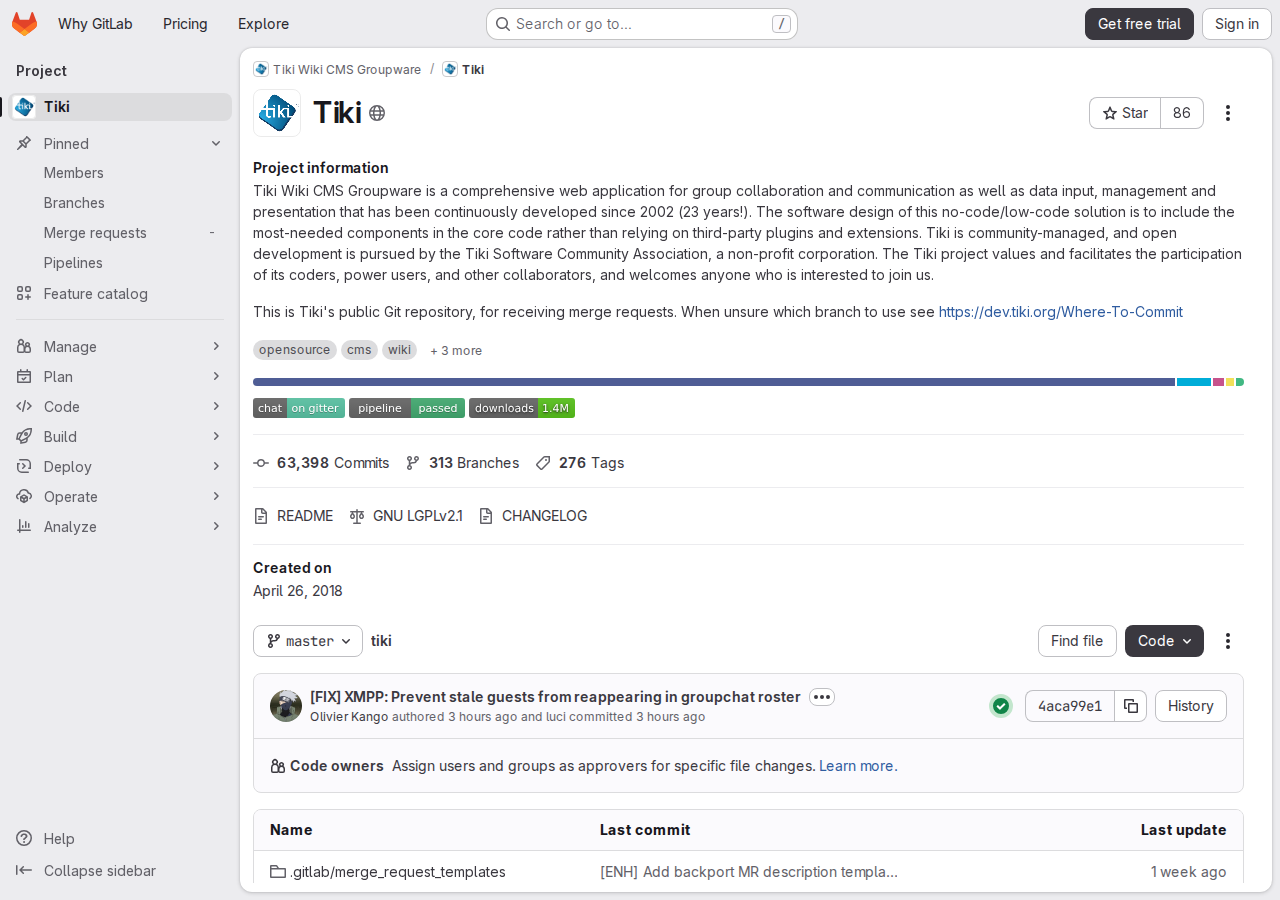Open Pipelines in the sidebar
This screenshot has height=900, width=1280.
pyautogui.click(x=120, y=263)
